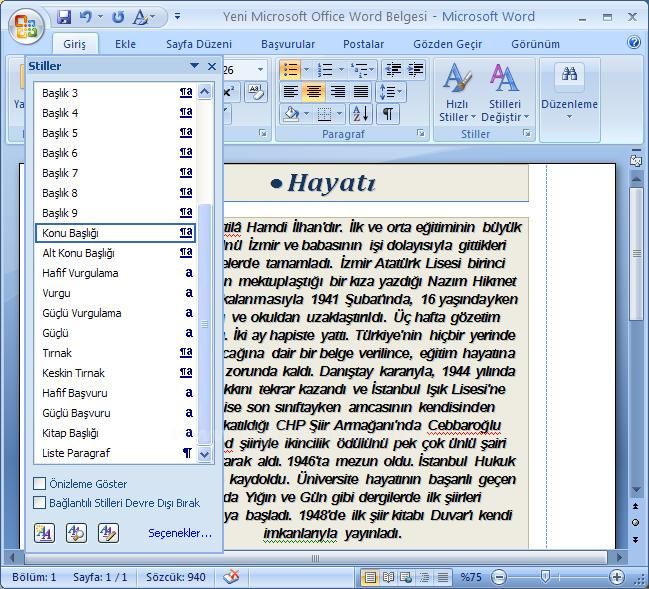Open Stiller pane options arrow
The width and height of the screenshot is (649, 589).
coord(194,66)
